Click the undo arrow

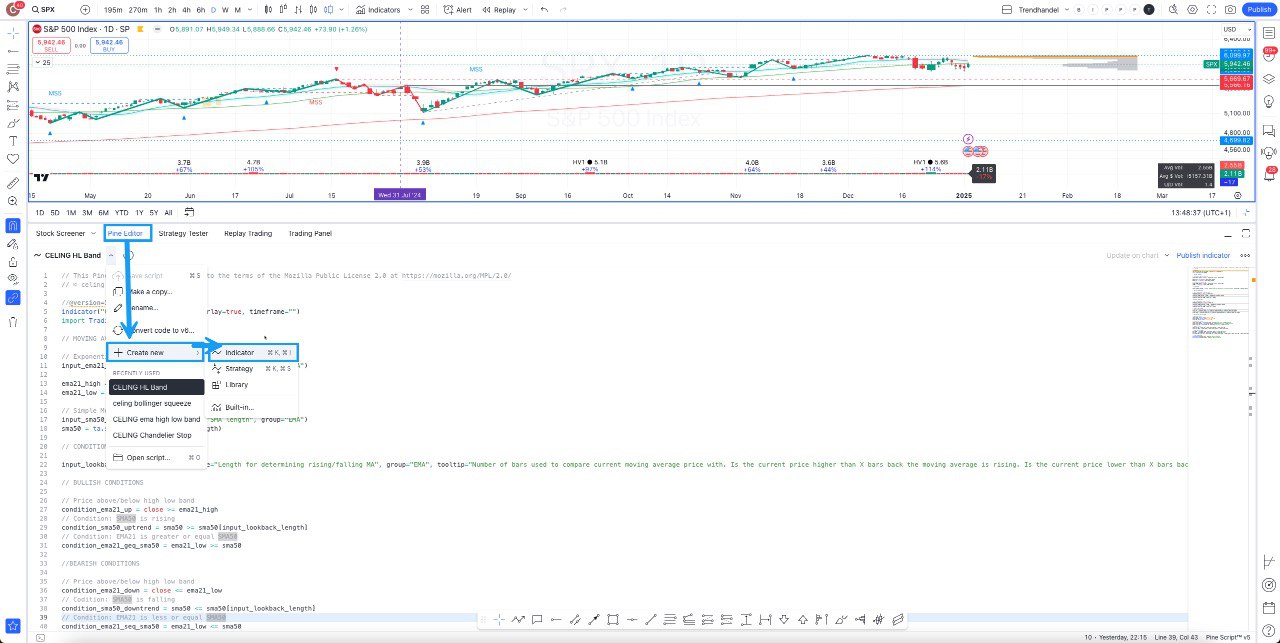[544, 9]
